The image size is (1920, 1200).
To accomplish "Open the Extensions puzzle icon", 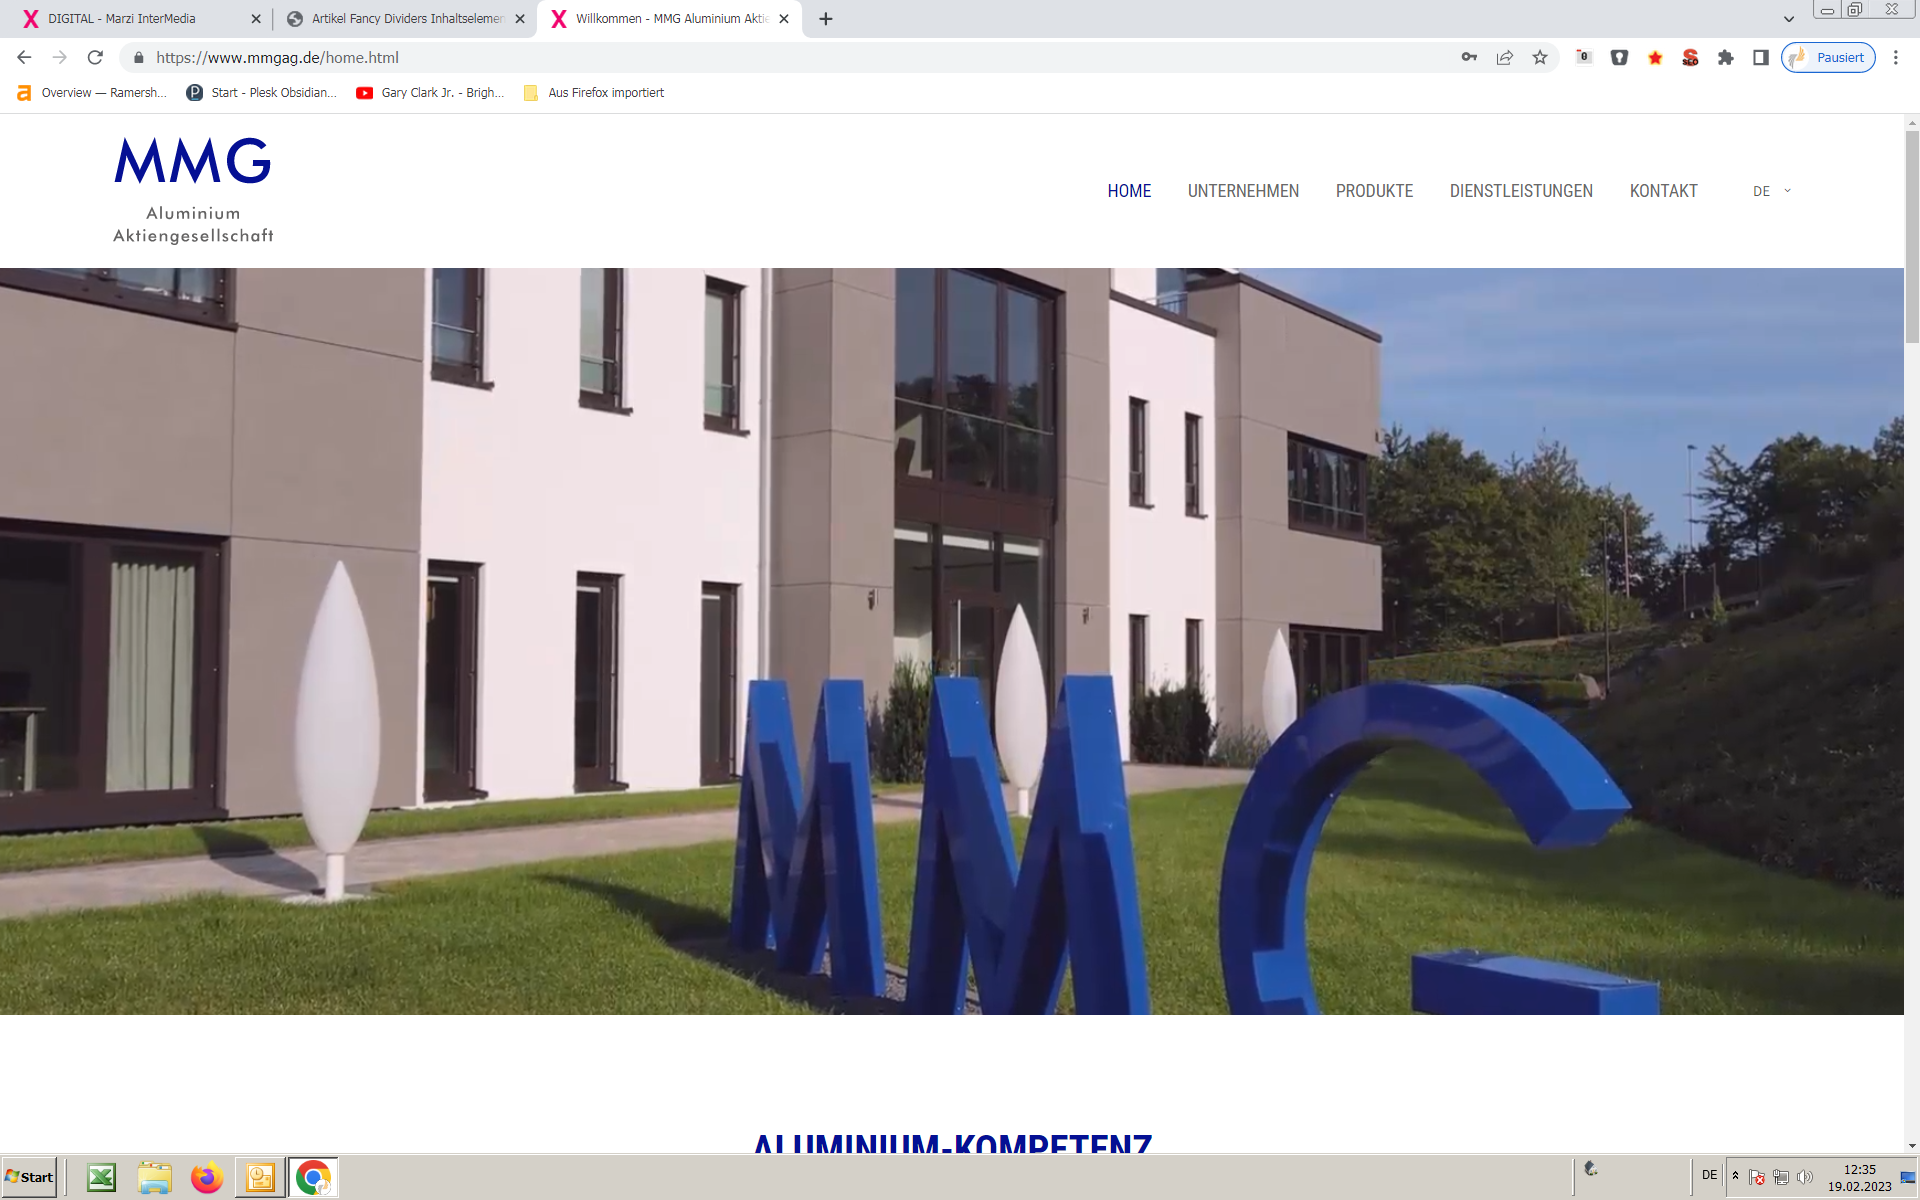I will (x=1725, y=58).
